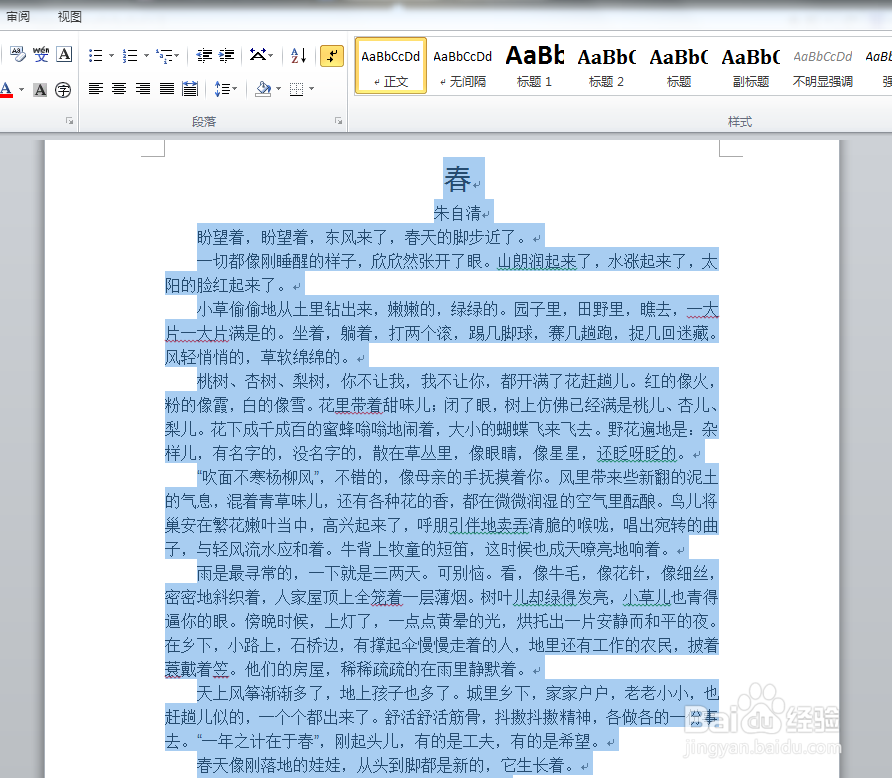Apply the justify alignment icon
This screenshot has height=778, width=892.
pyautogui.click(x=165, y=88)
